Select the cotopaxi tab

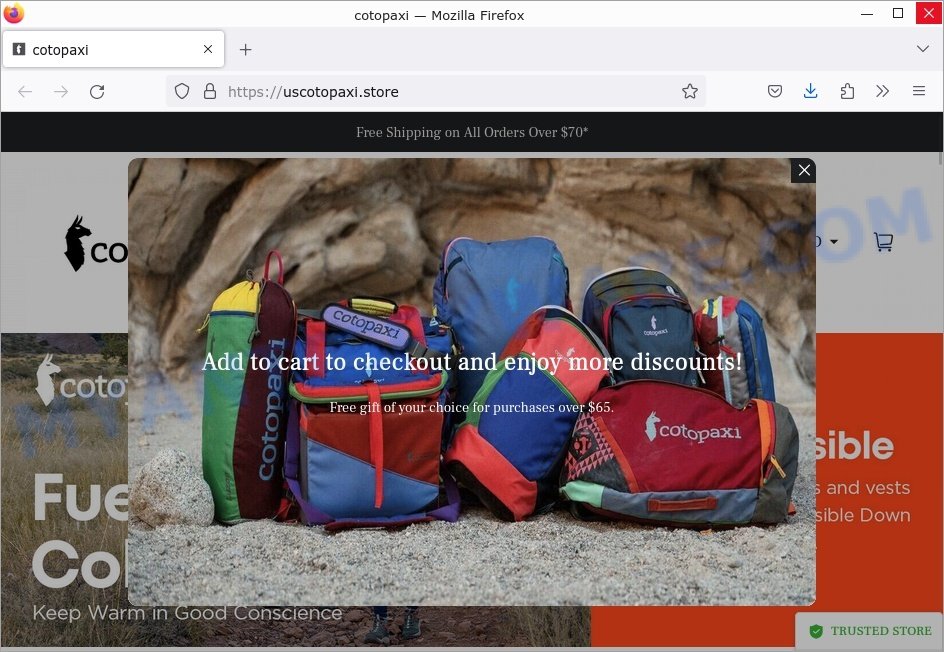point(113,49)
